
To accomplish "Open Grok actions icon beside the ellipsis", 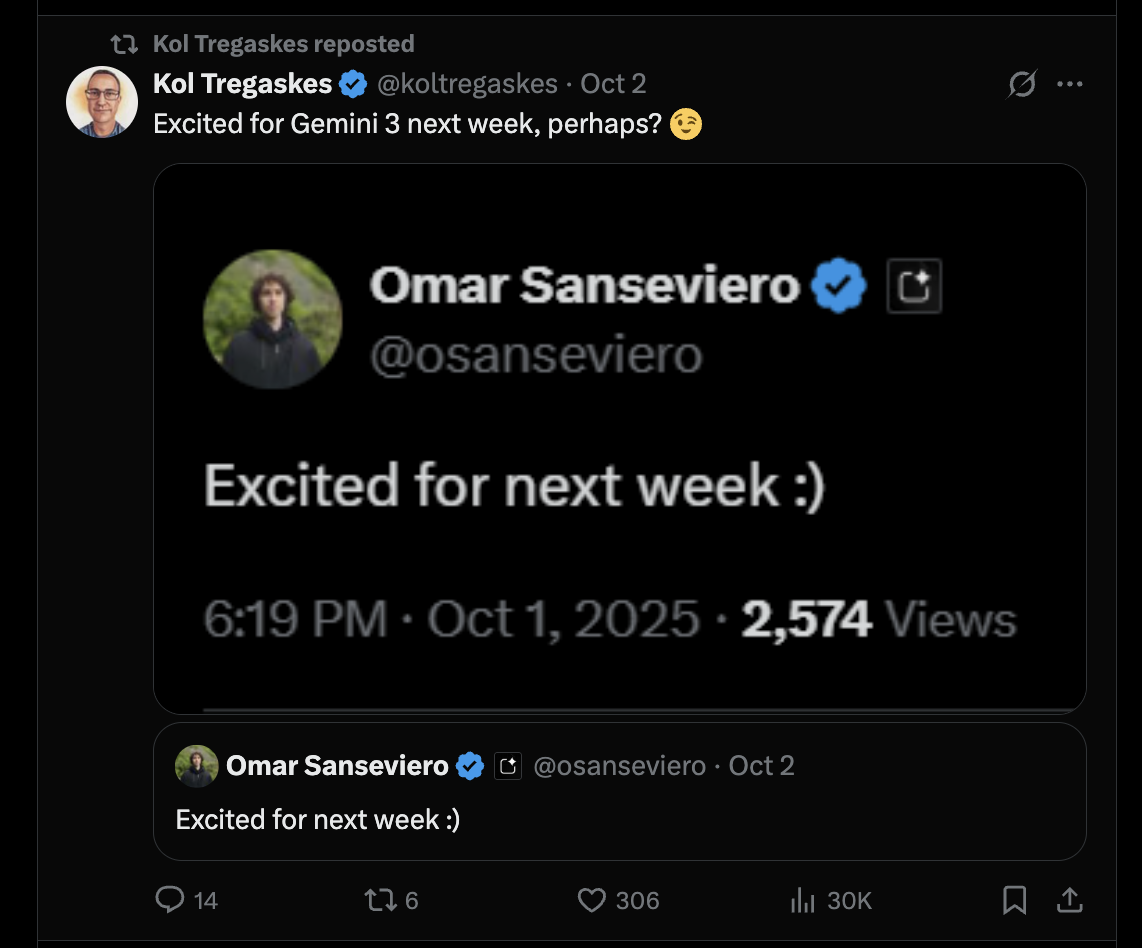I will click(x=1021, y=85).
